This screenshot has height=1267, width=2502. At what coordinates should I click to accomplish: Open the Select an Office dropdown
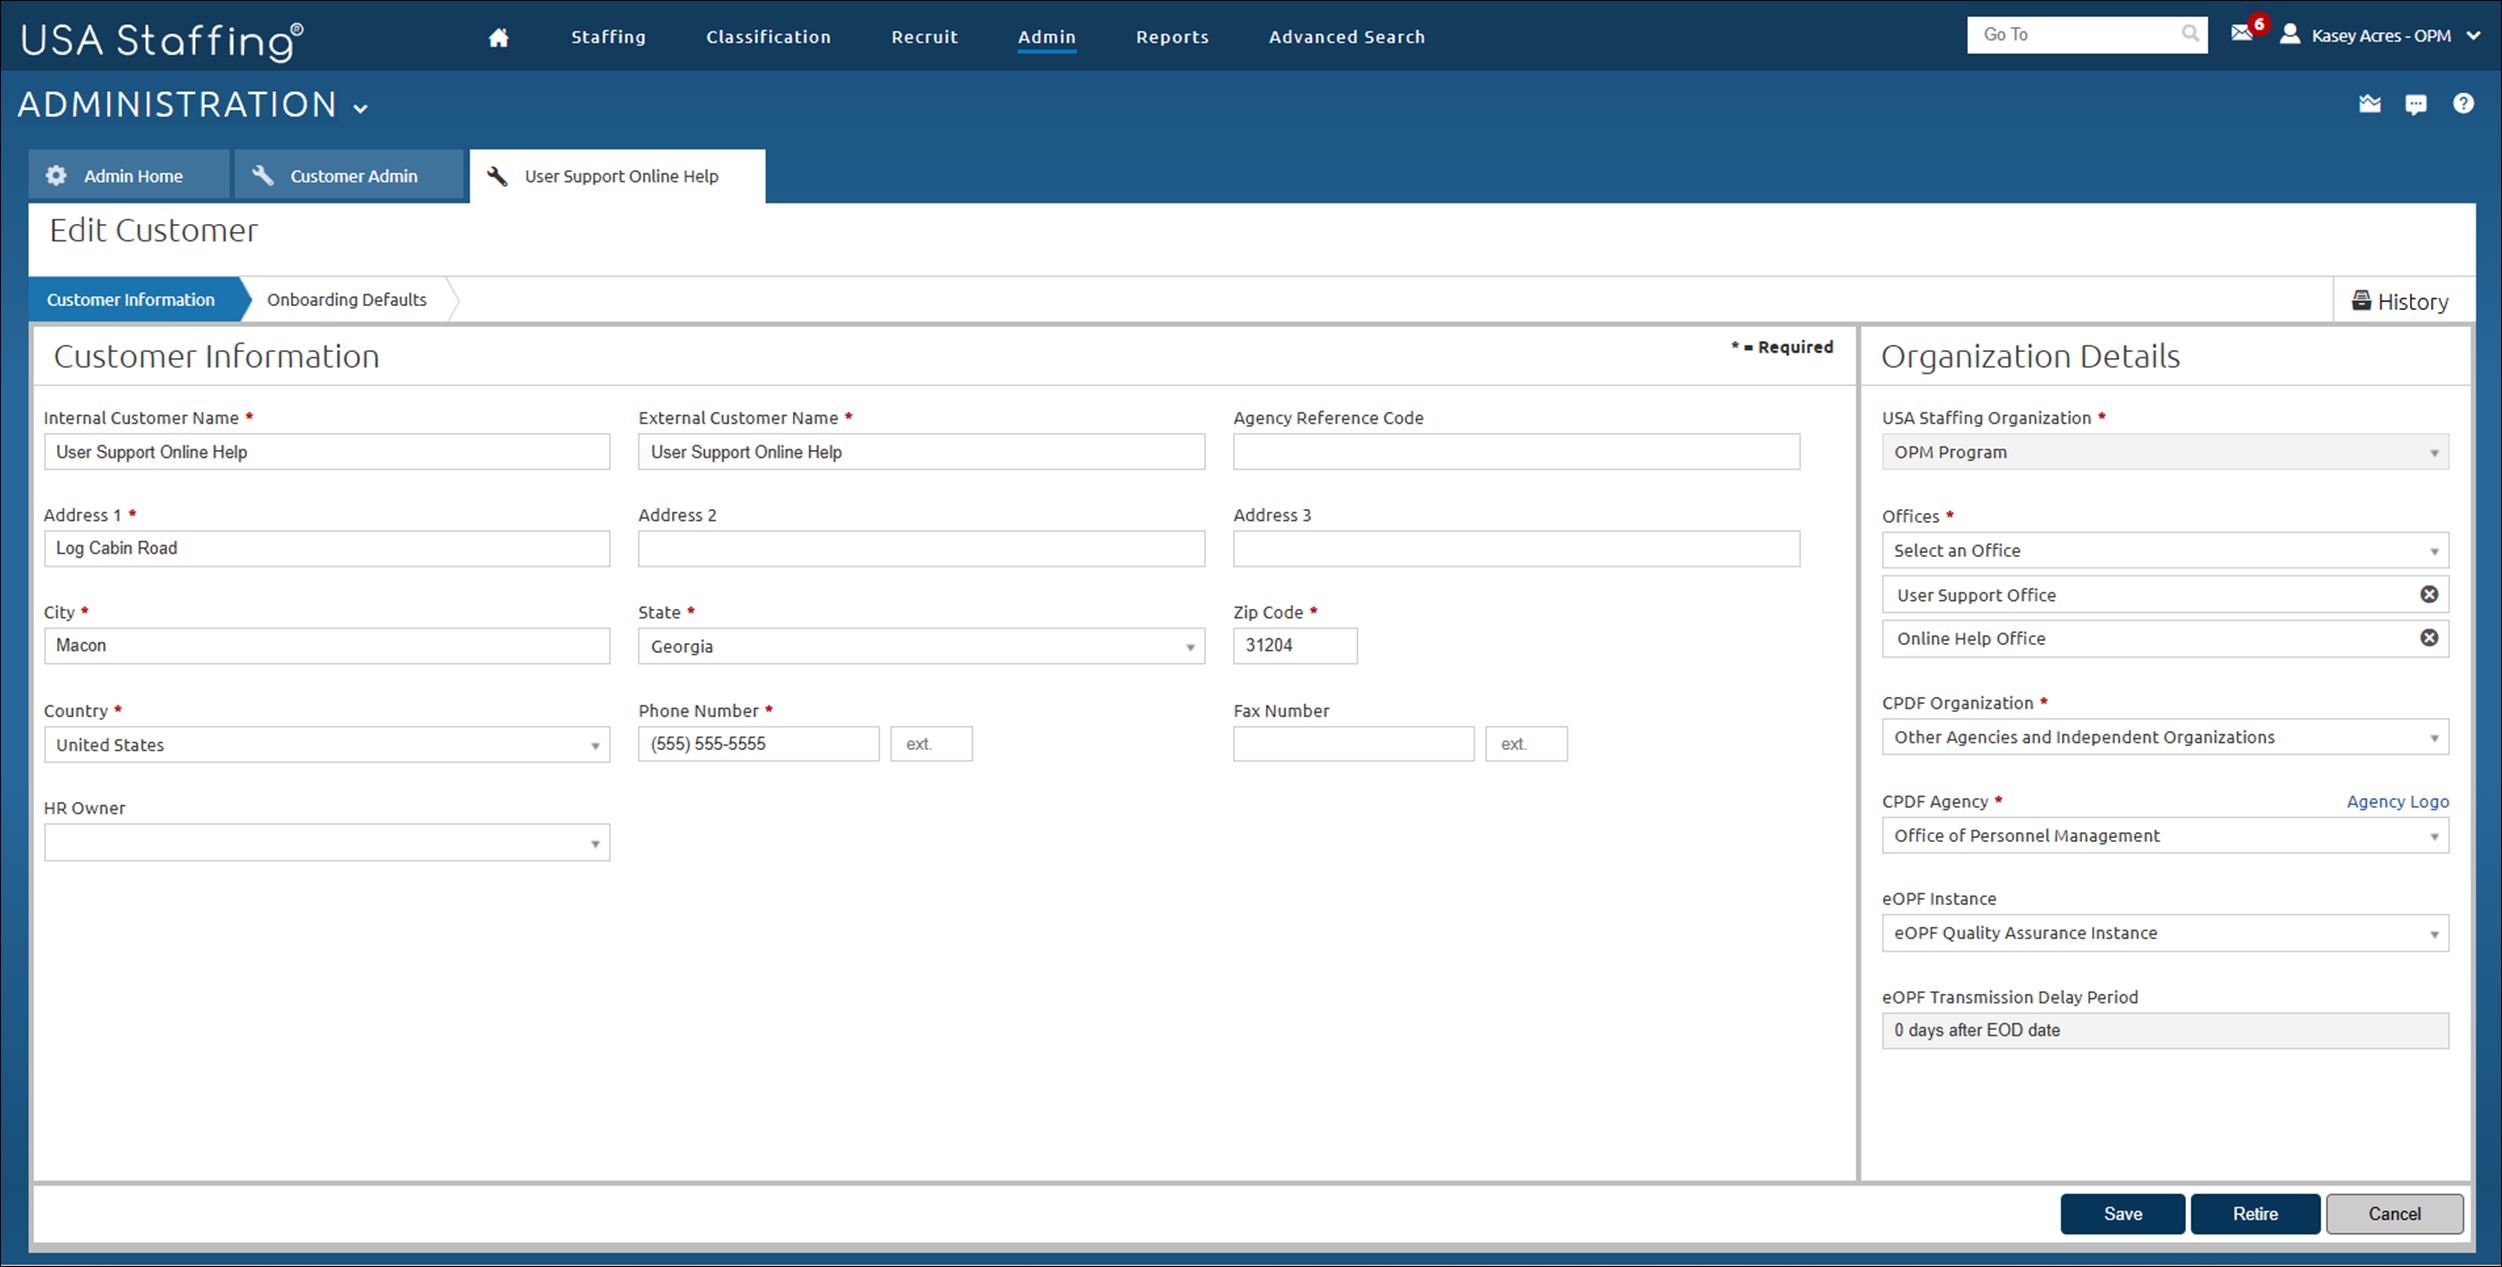(2165, 551)
